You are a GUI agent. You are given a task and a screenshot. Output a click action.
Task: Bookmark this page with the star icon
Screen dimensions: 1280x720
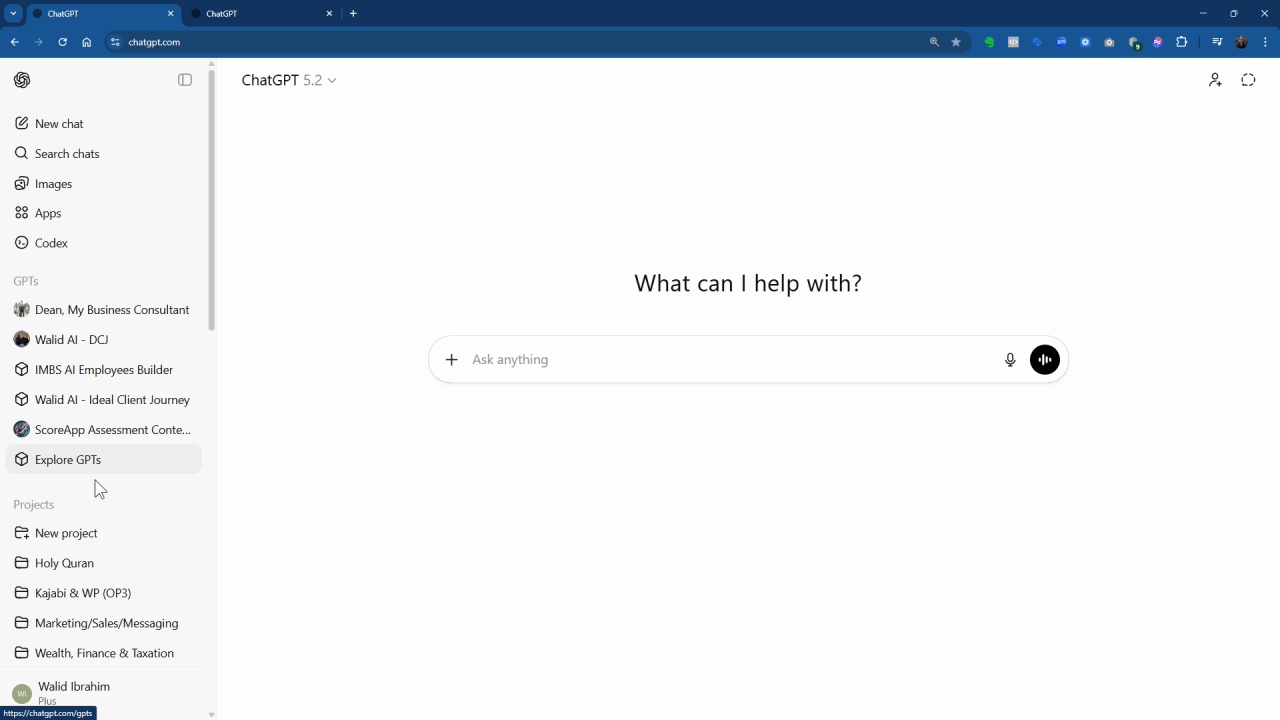(956, 42)
